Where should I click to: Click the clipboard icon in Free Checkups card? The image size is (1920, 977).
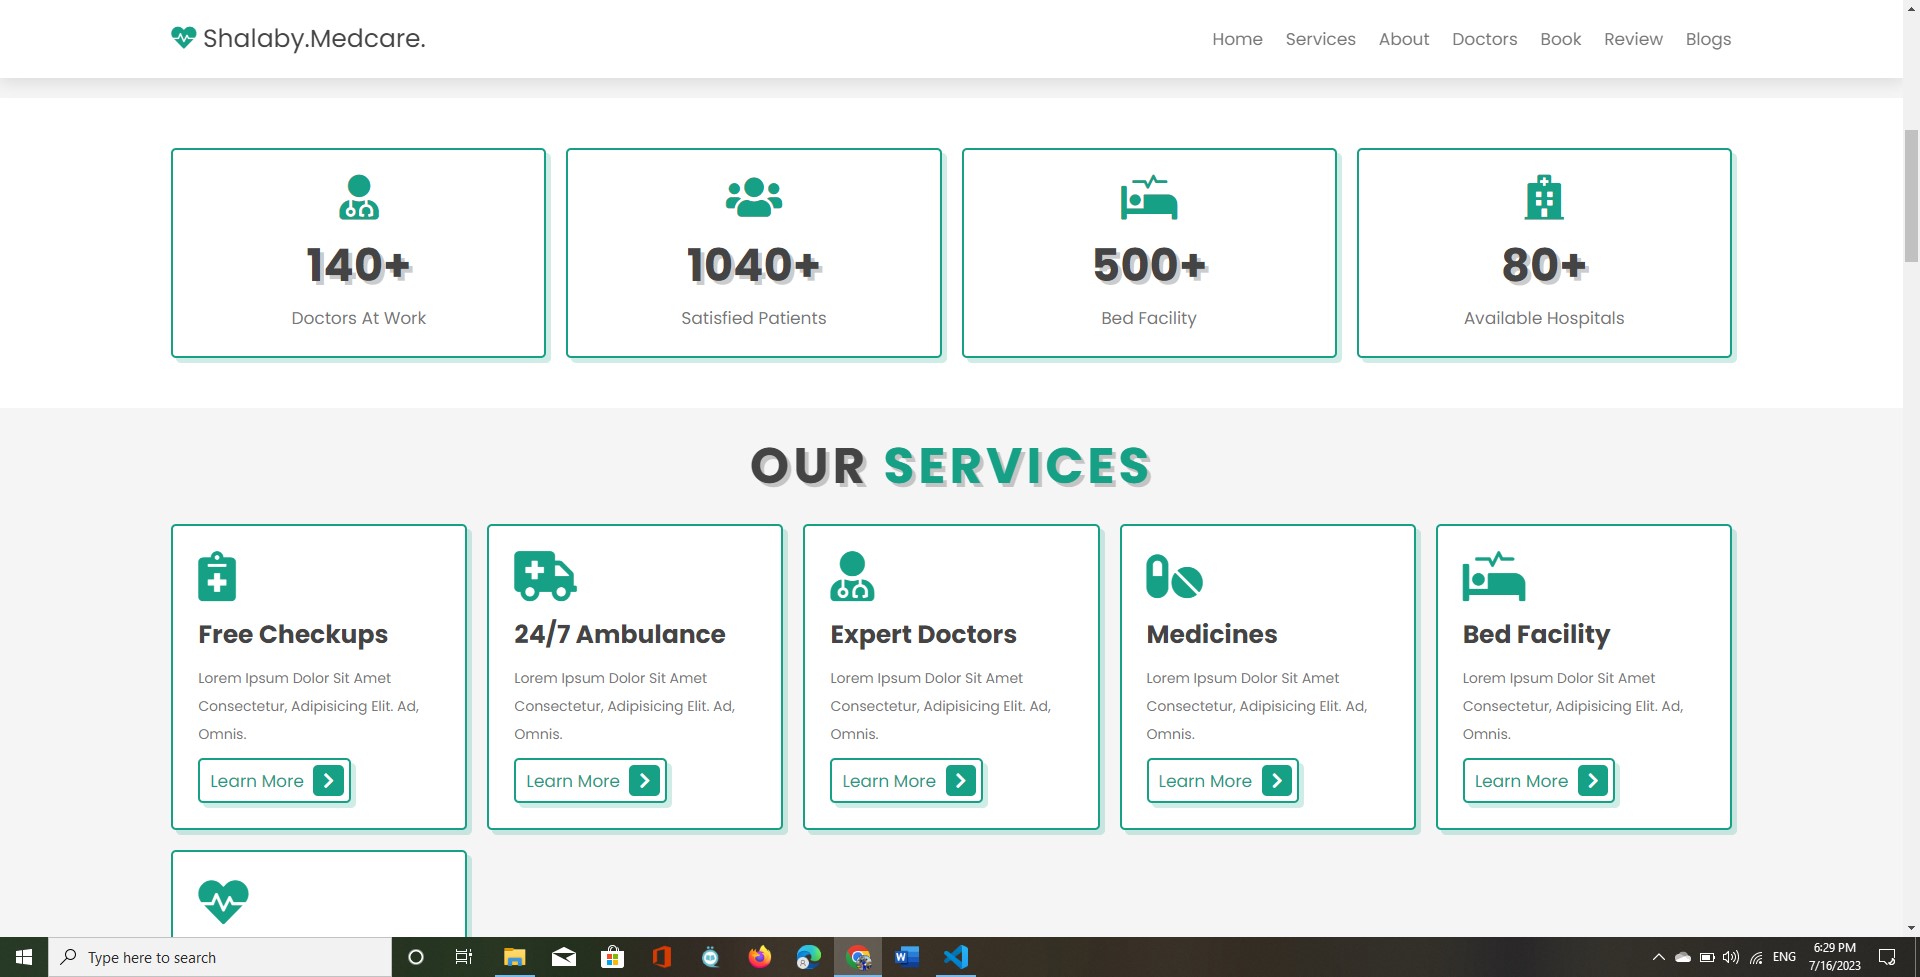pos(217,576)
